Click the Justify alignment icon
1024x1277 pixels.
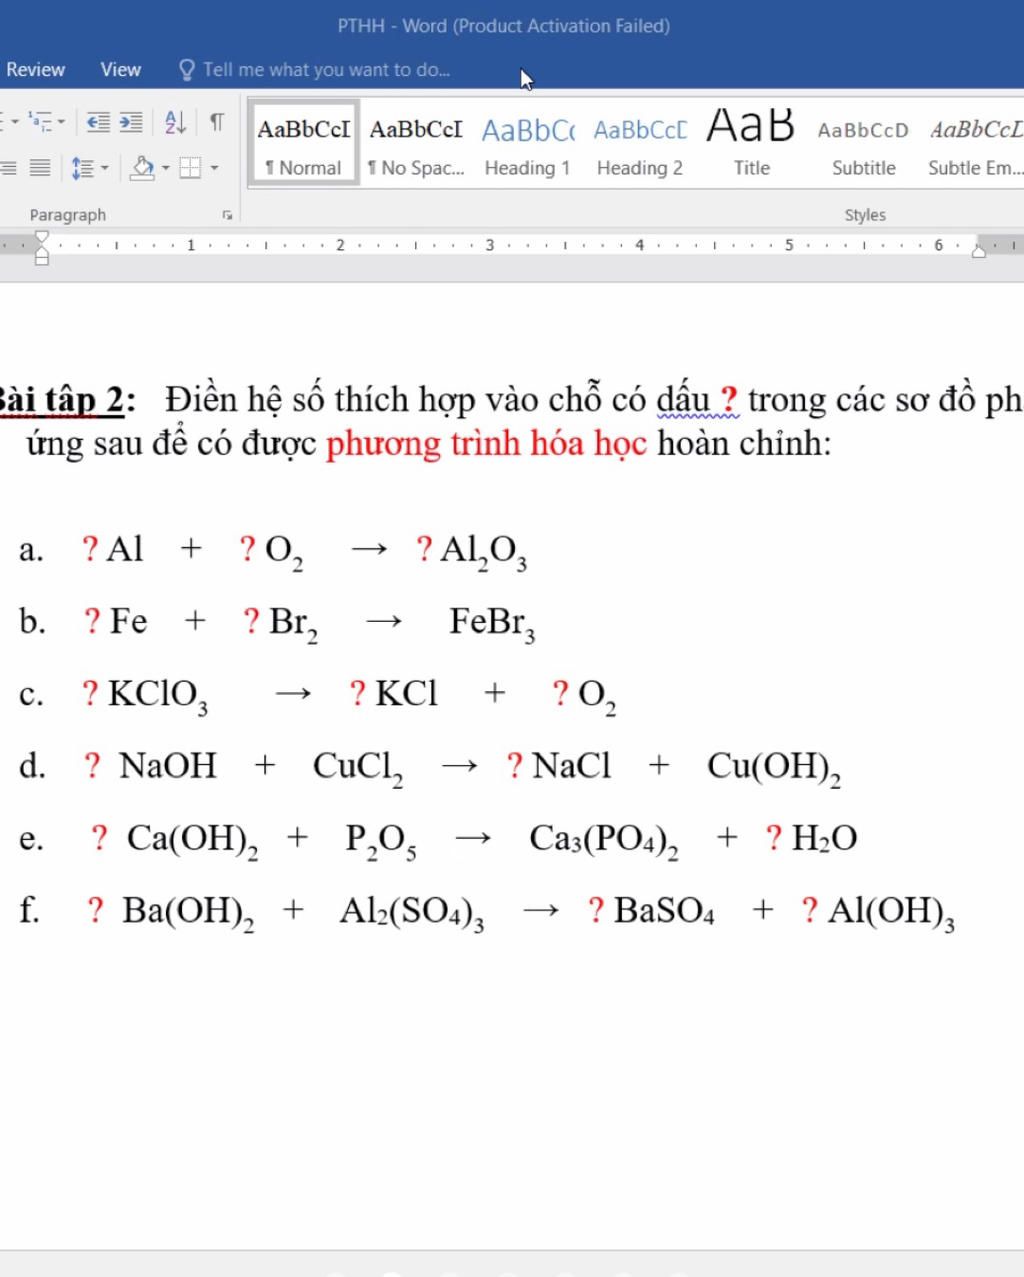(40, 168)
